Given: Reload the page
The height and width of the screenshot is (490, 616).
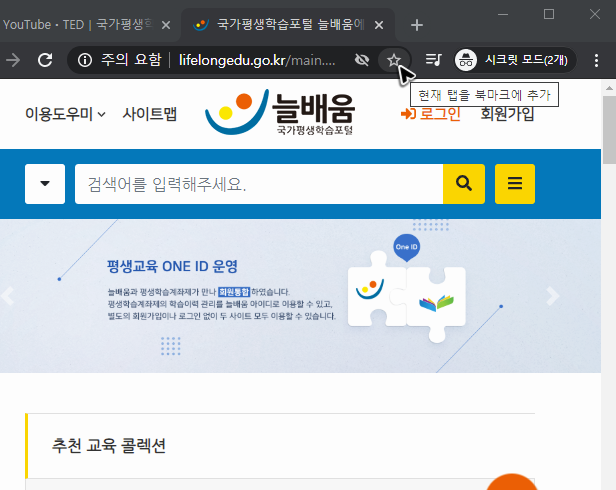Looking at the screenshot, I should pos(45,60).
